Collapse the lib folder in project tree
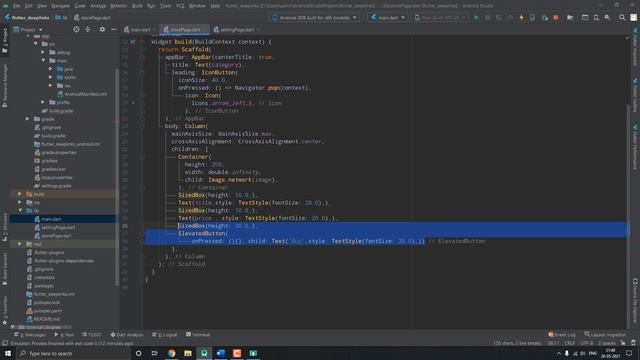Screen dimensions: 640x360 20,211
